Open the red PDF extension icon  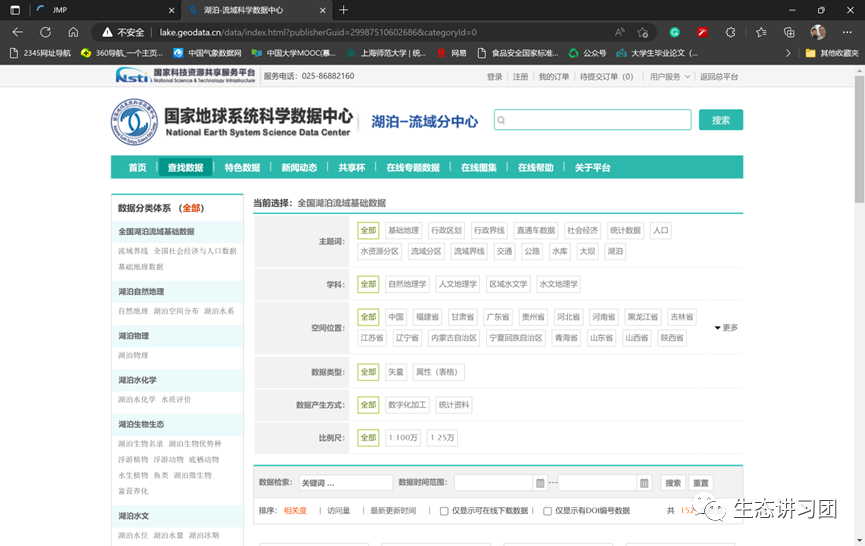(702, 33)
